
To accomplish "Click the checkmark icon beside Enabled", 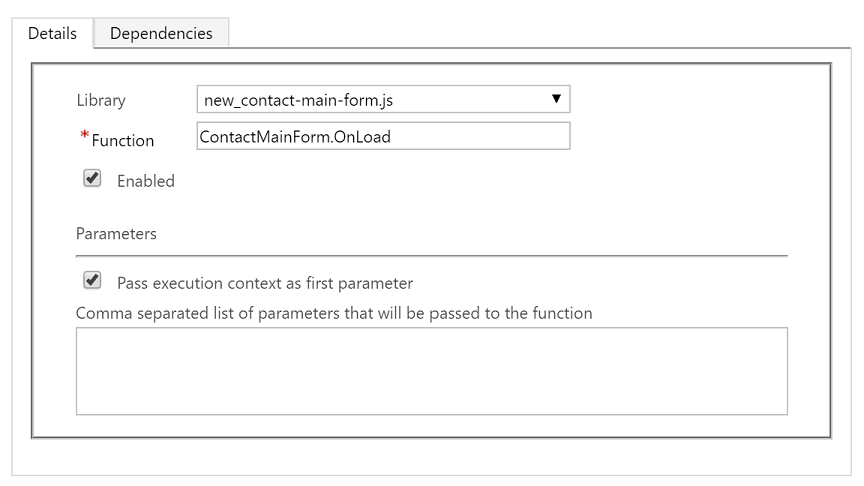I will pos(92,179).
